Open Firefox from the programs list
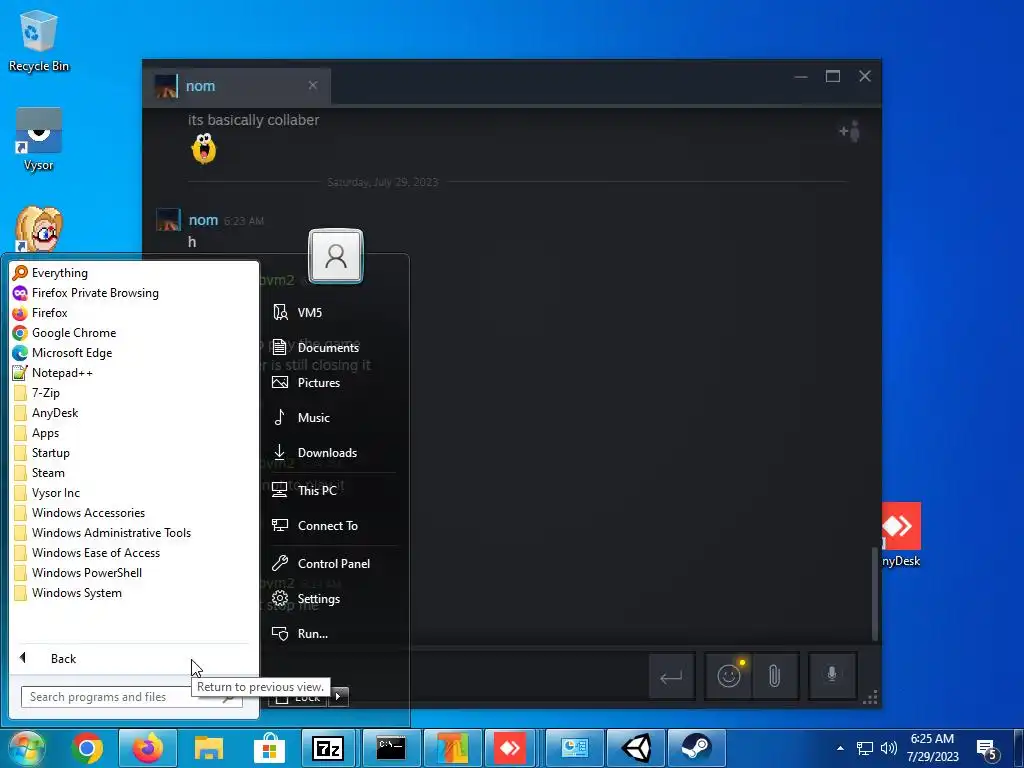The image size is (1024, 768). pyautogui.click(x=134, y=313)
